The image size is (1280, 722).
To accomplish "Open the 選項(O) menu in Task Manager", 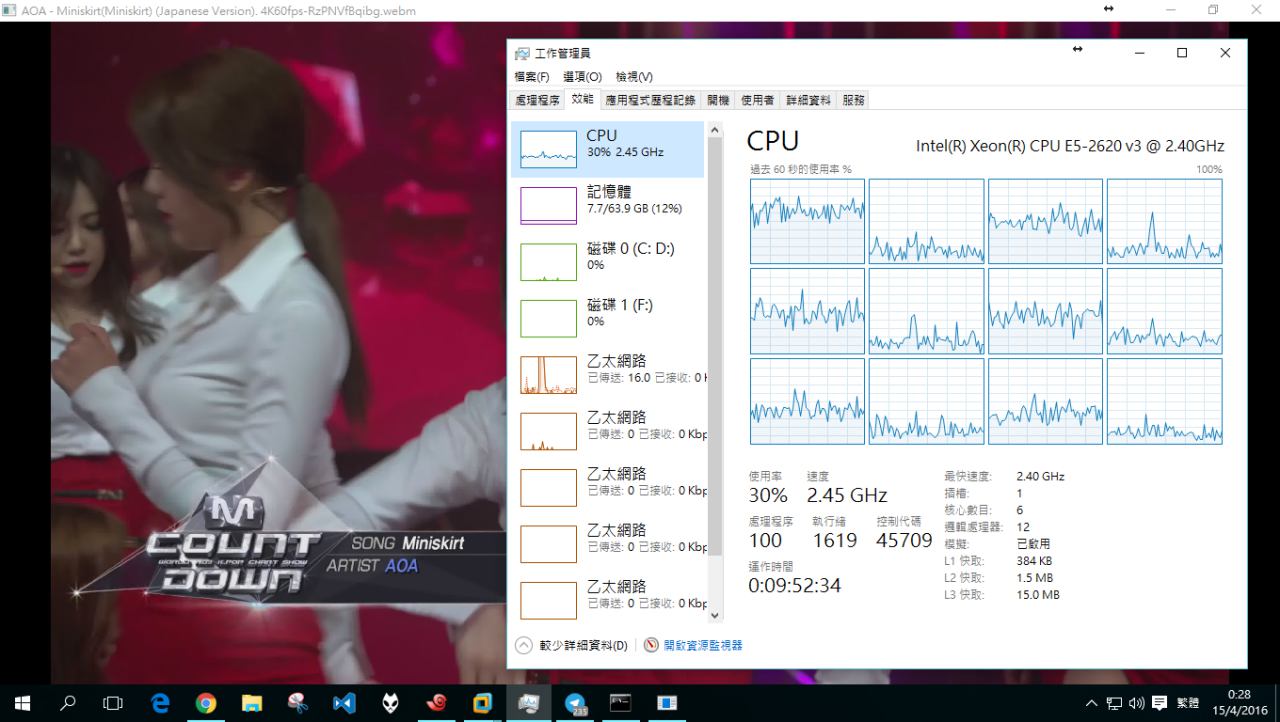I will click(x=582, y=77).
